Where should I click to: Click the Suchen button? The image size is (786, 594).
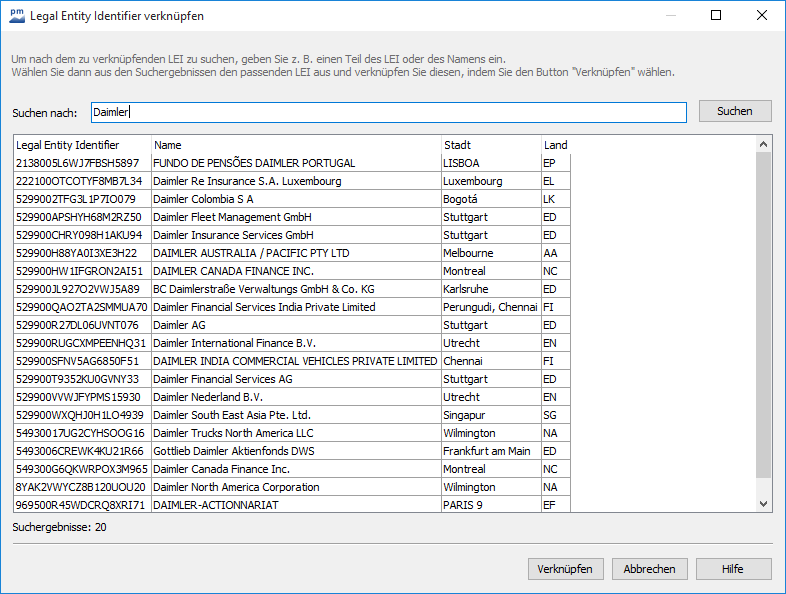click(x=735, y=111)
